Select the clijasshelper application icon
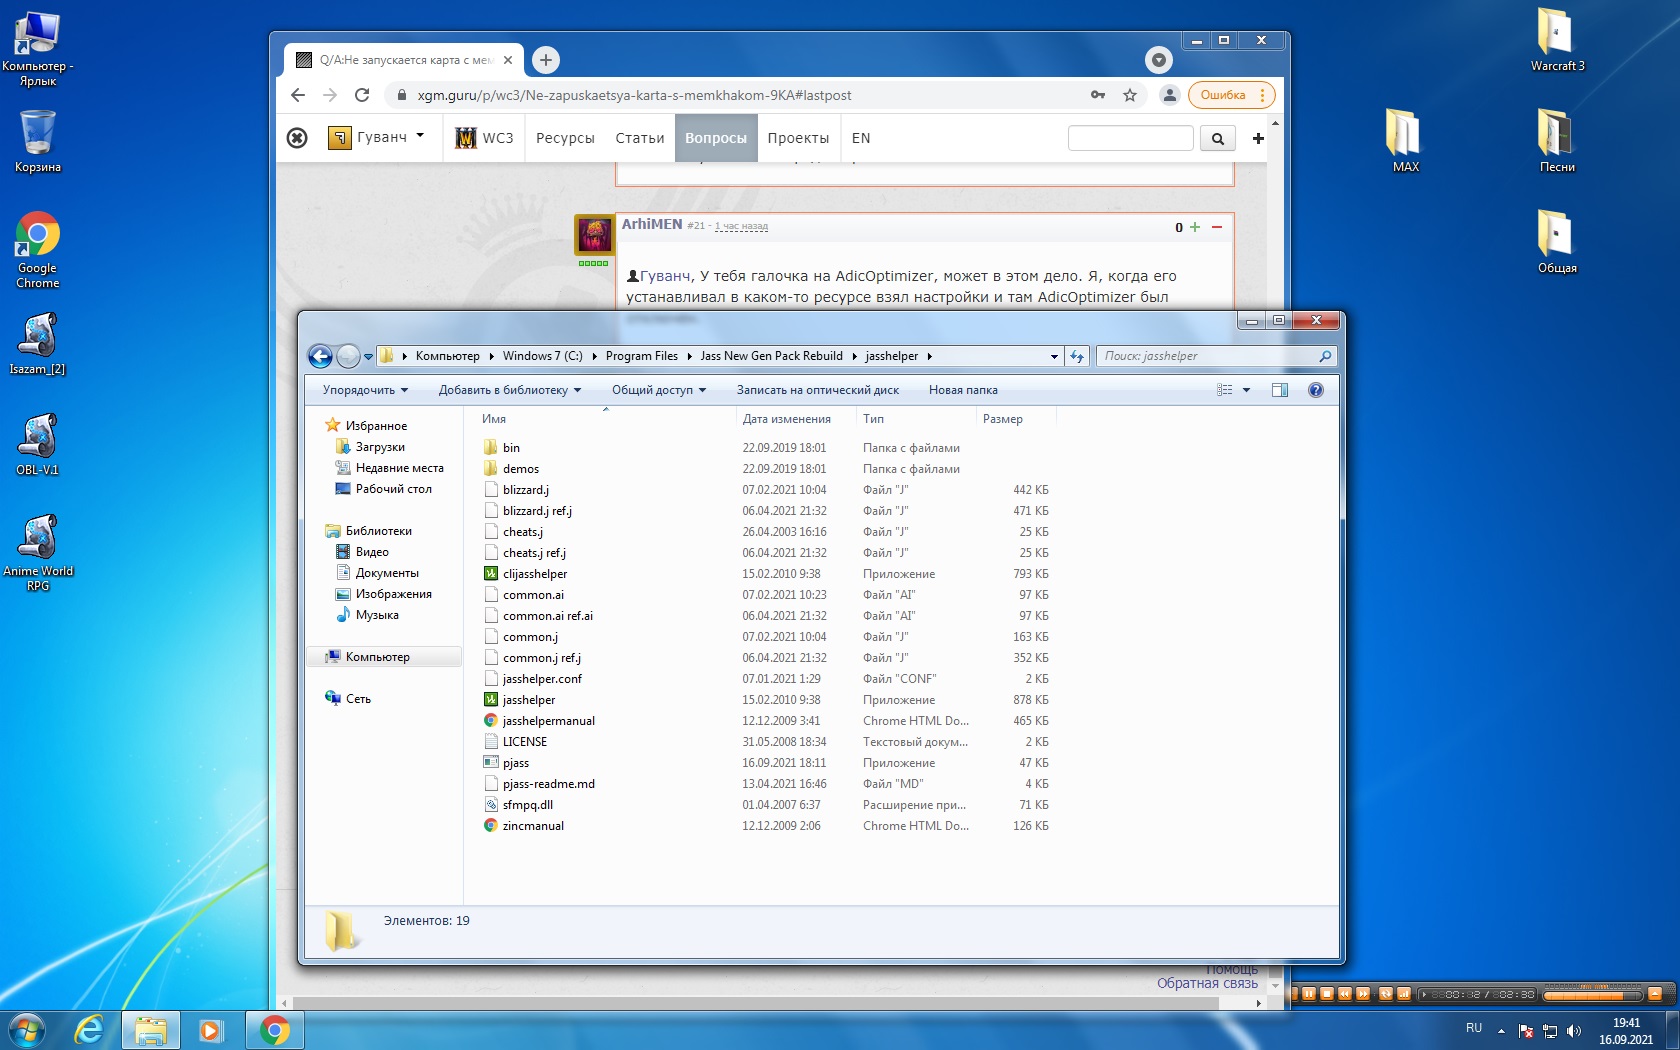1680x1050 pixels. [x=491, y=574]
